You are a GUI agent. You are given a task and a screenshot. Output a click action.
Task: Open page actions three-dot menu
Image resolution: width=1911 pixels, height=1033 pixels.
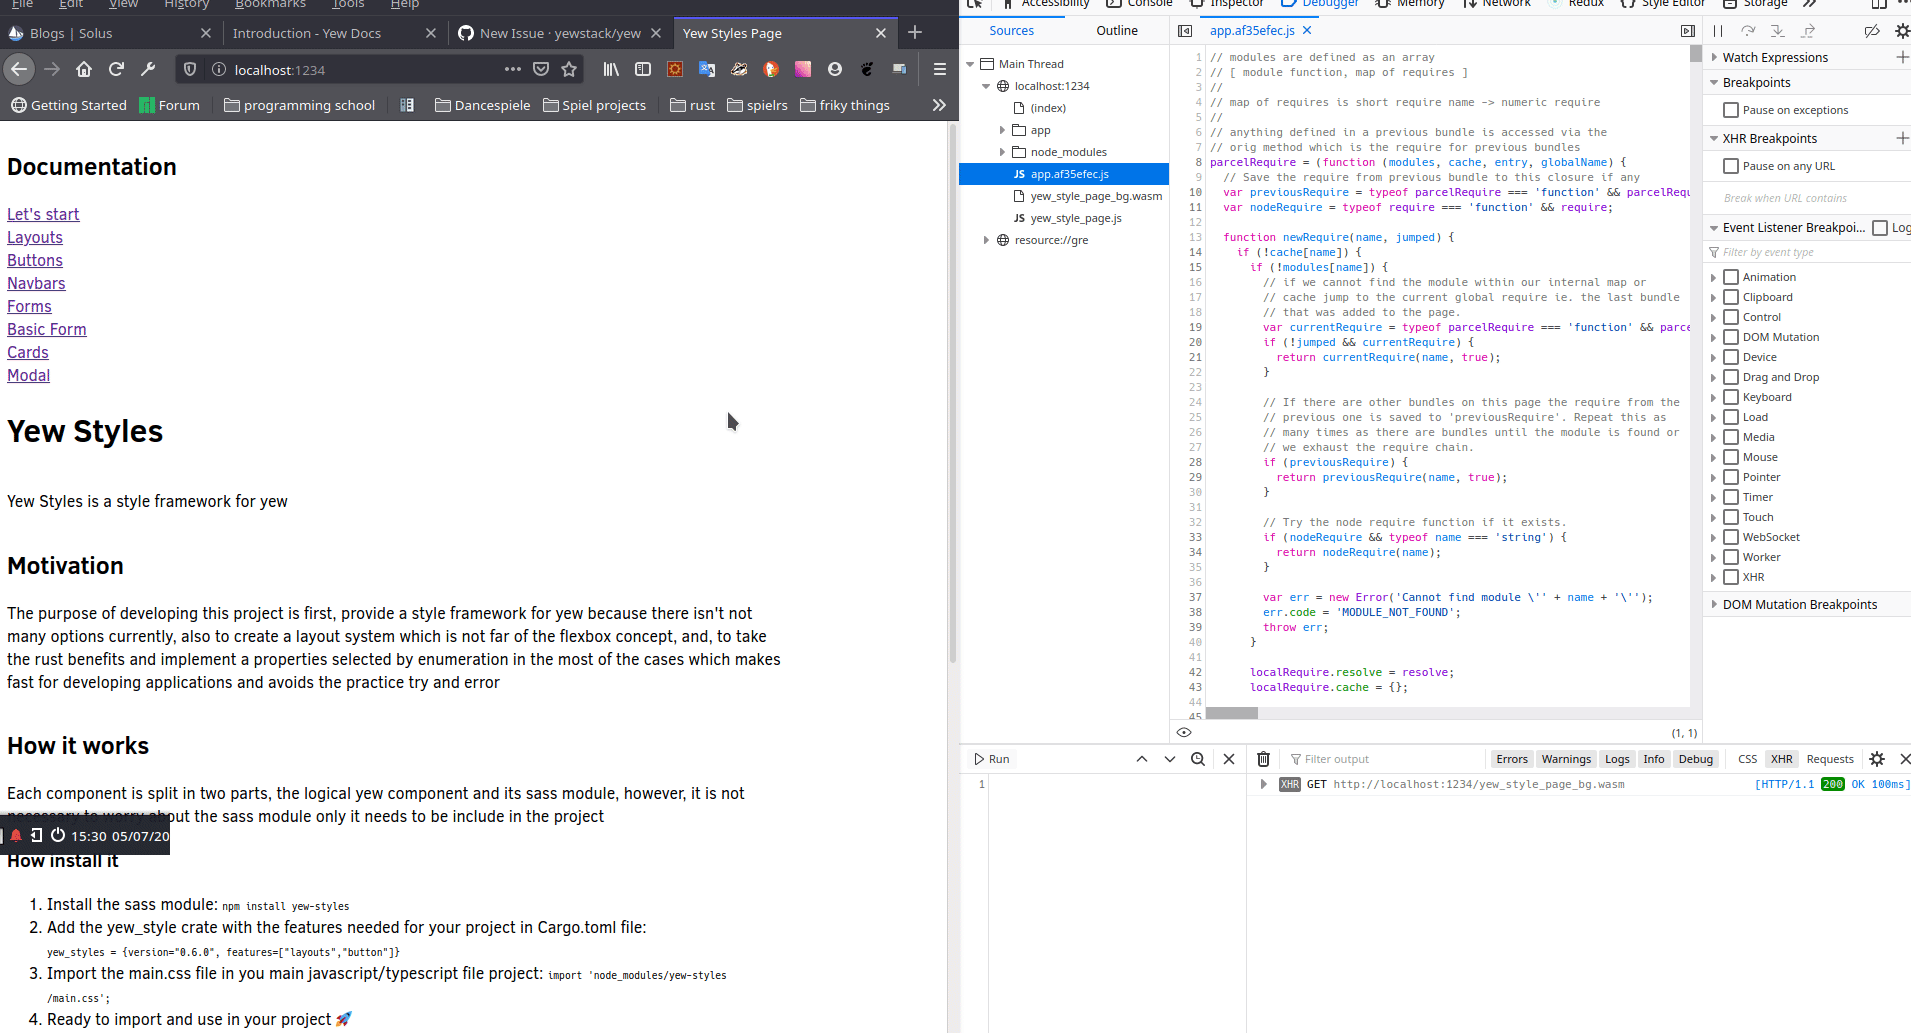[513, 69]
